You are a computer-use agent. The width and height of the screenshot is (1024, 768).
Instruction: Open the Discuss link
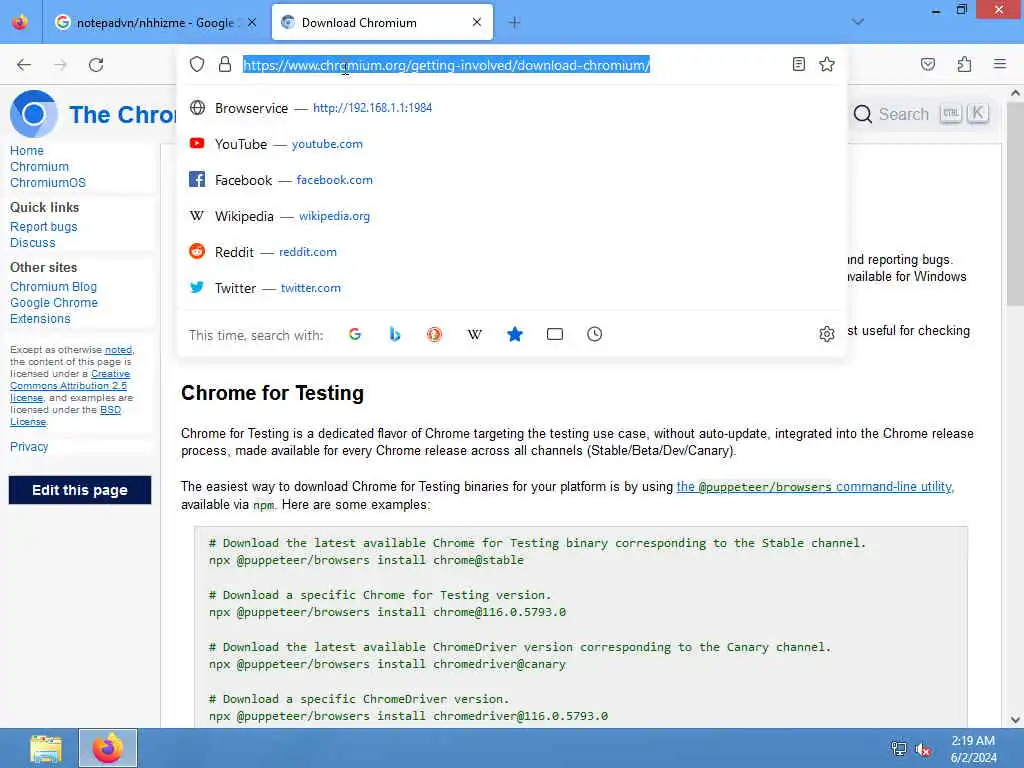click(x=33, y=243)
